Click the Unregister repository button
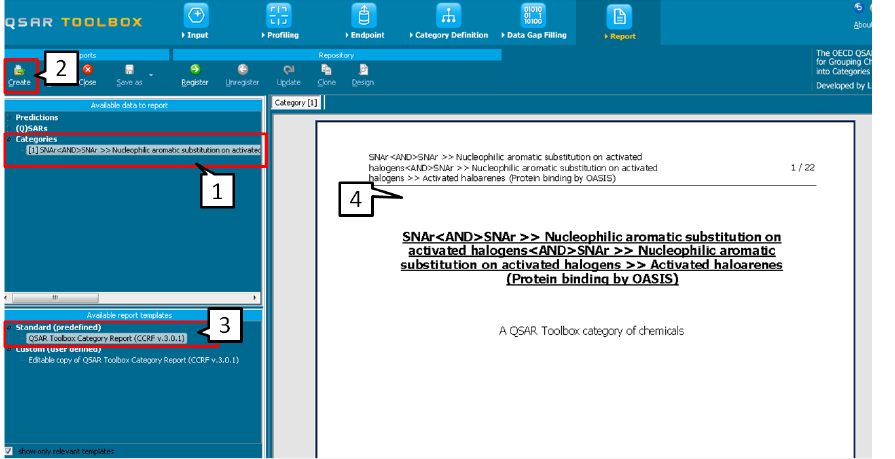 (x=243, y=75)
